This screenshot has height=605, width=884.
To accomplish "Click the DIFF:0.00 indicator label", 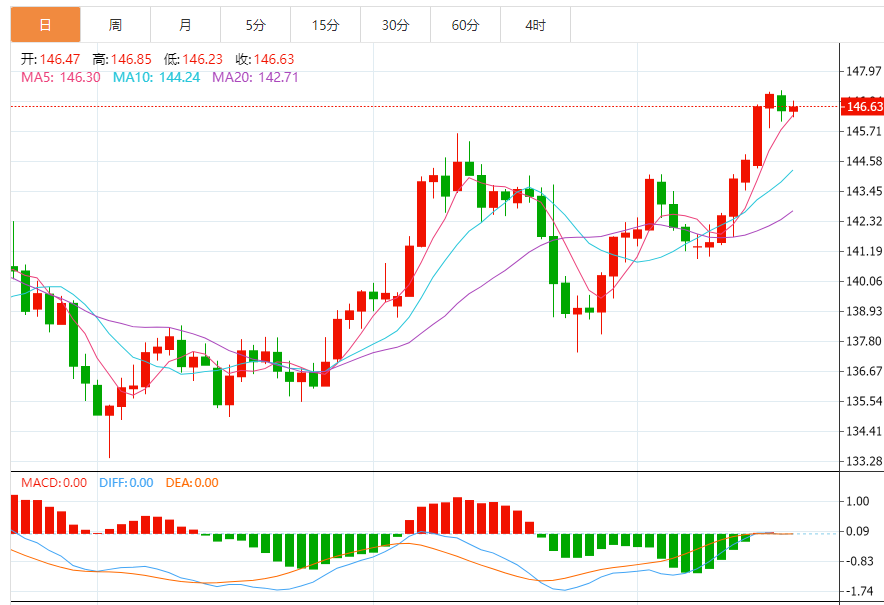I will pos(126,483).
